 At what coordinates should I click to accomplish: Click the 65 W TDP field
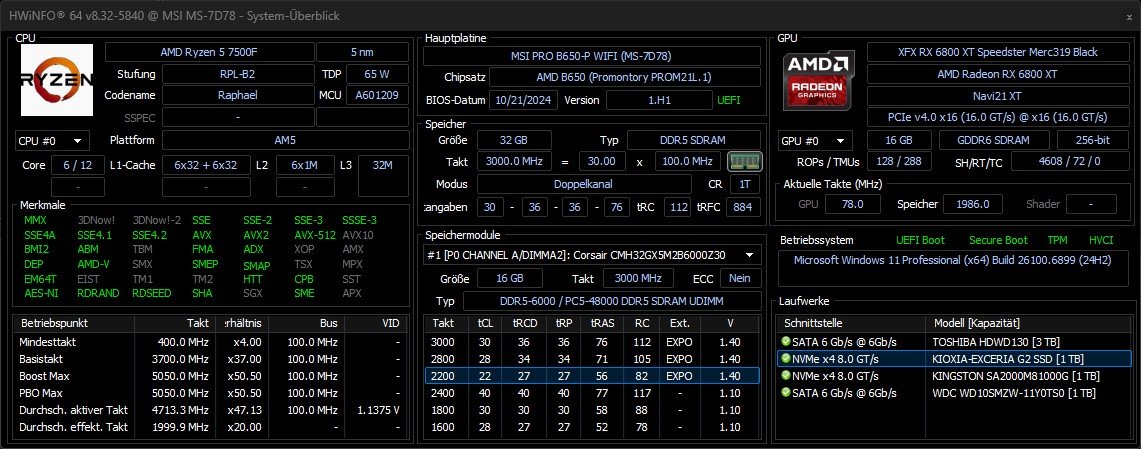[377, 74]
